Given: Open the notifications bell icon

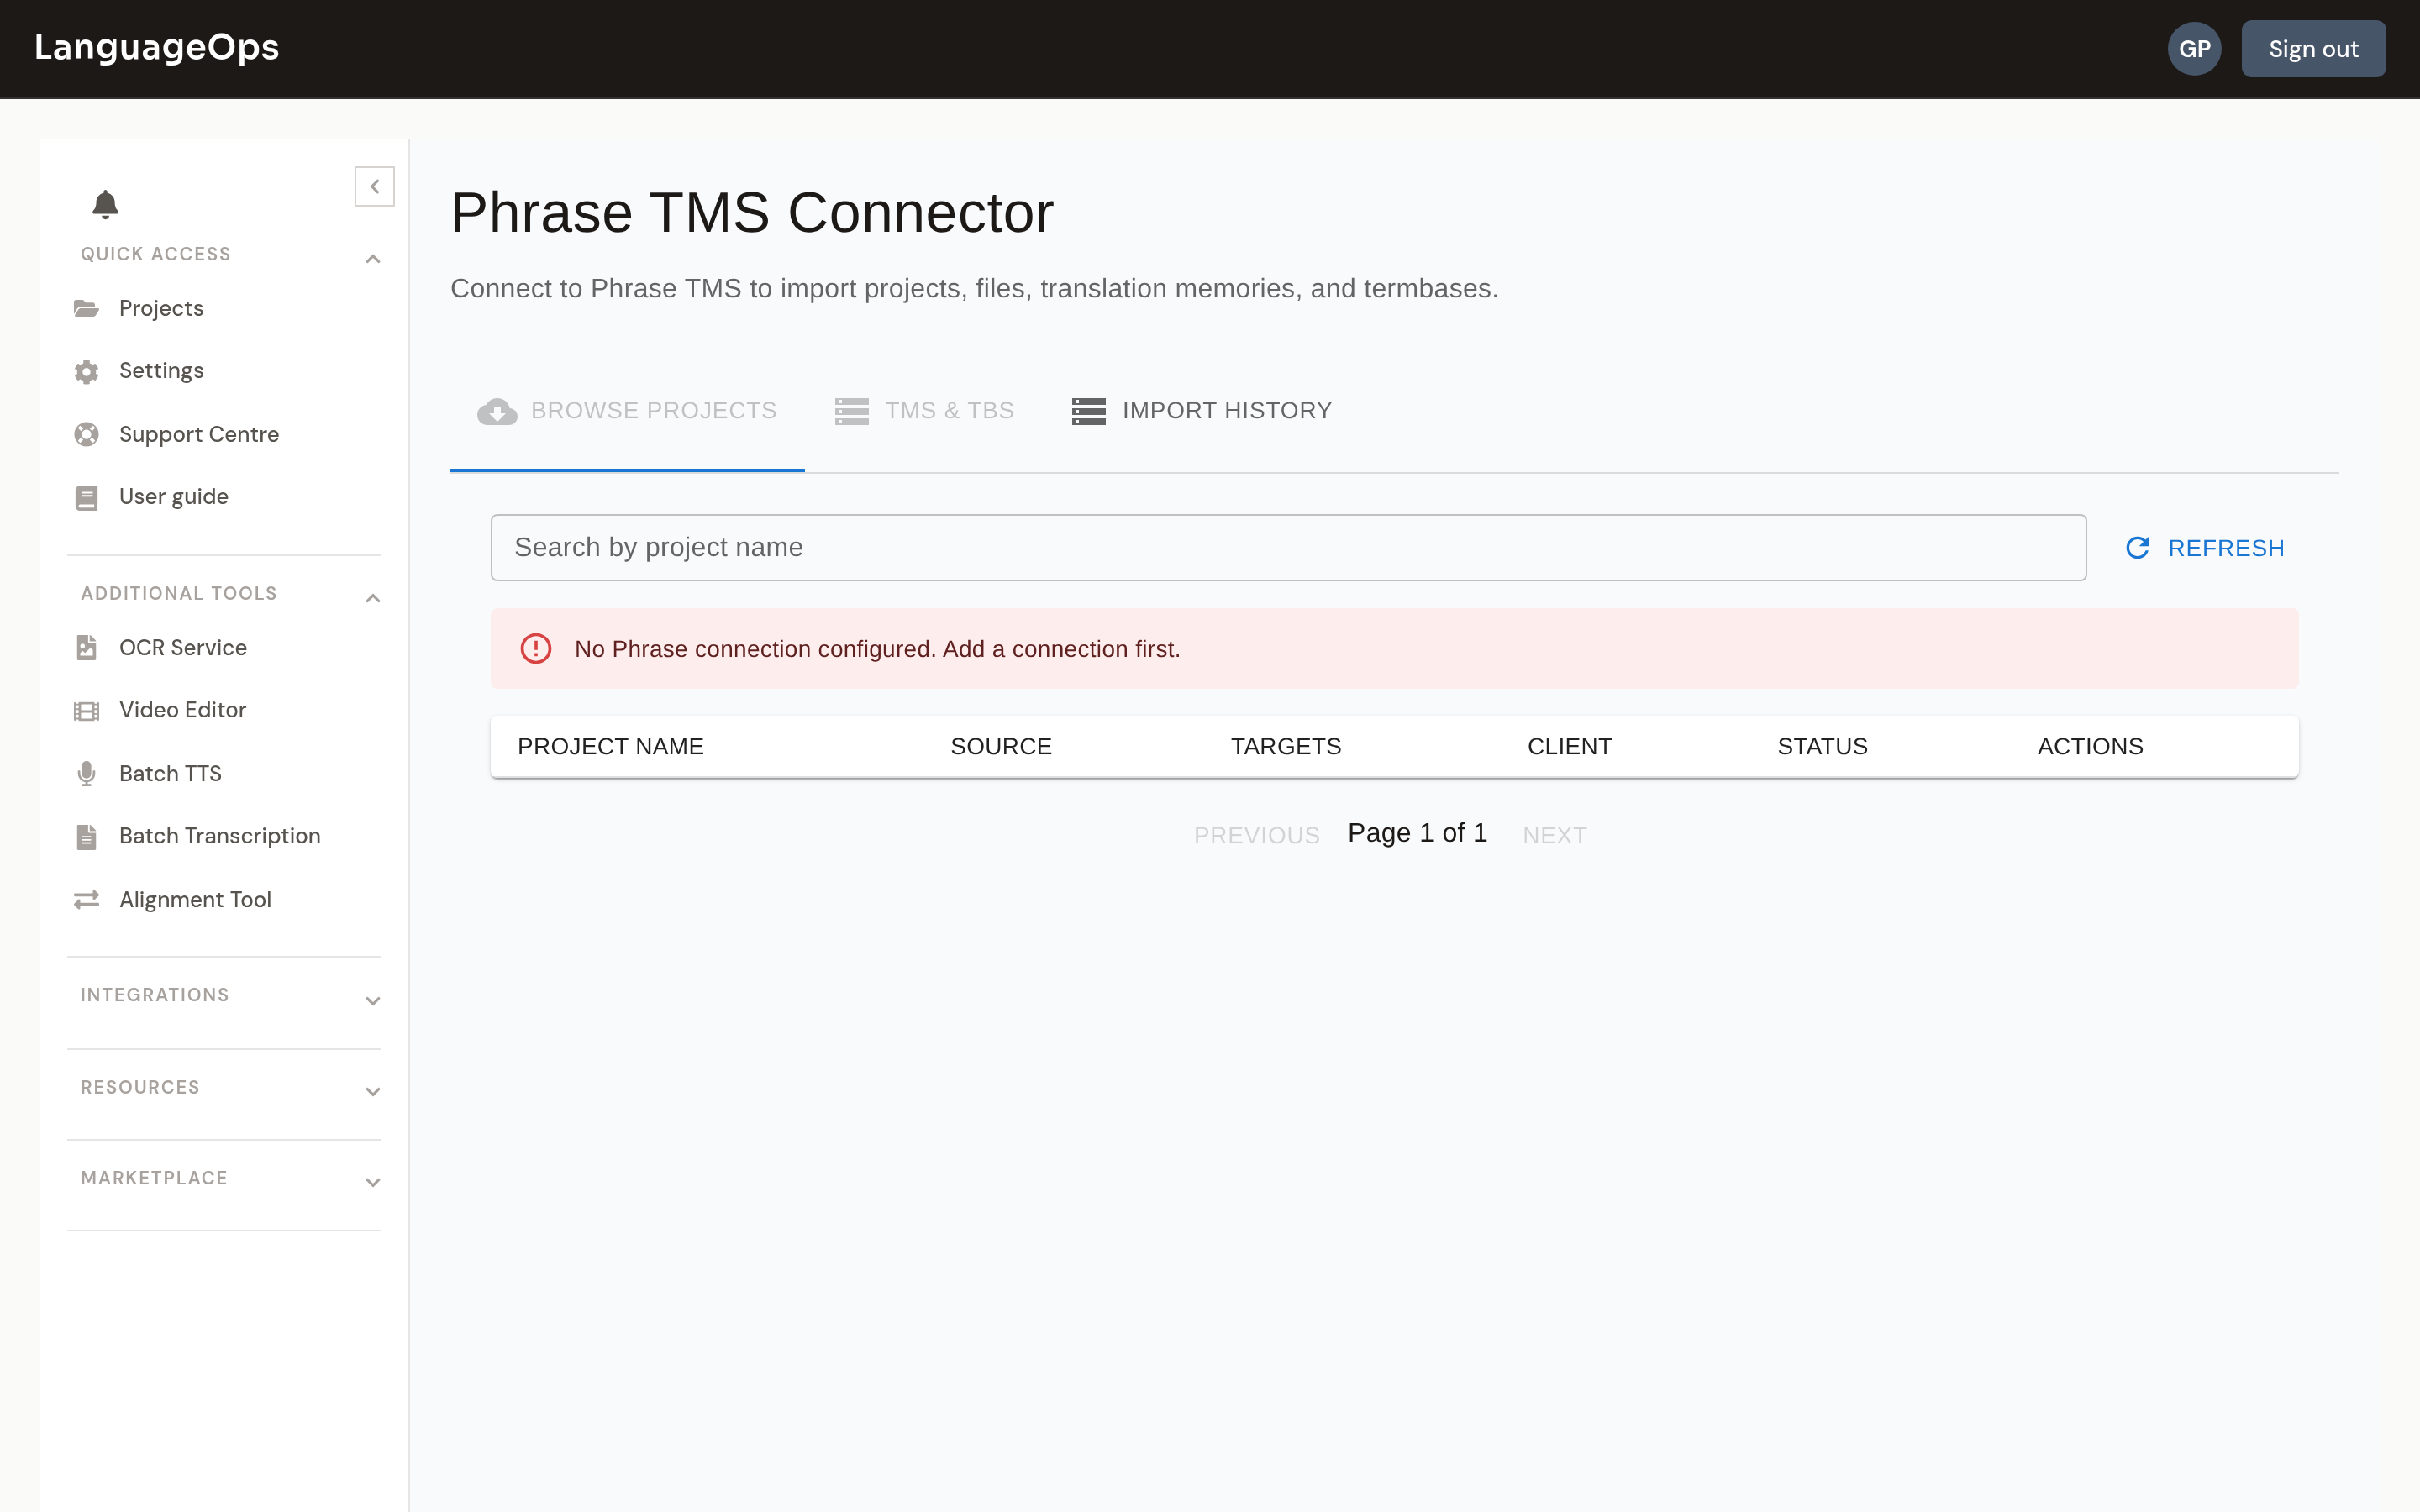Looking at the screenshot, I should point(105,204).
